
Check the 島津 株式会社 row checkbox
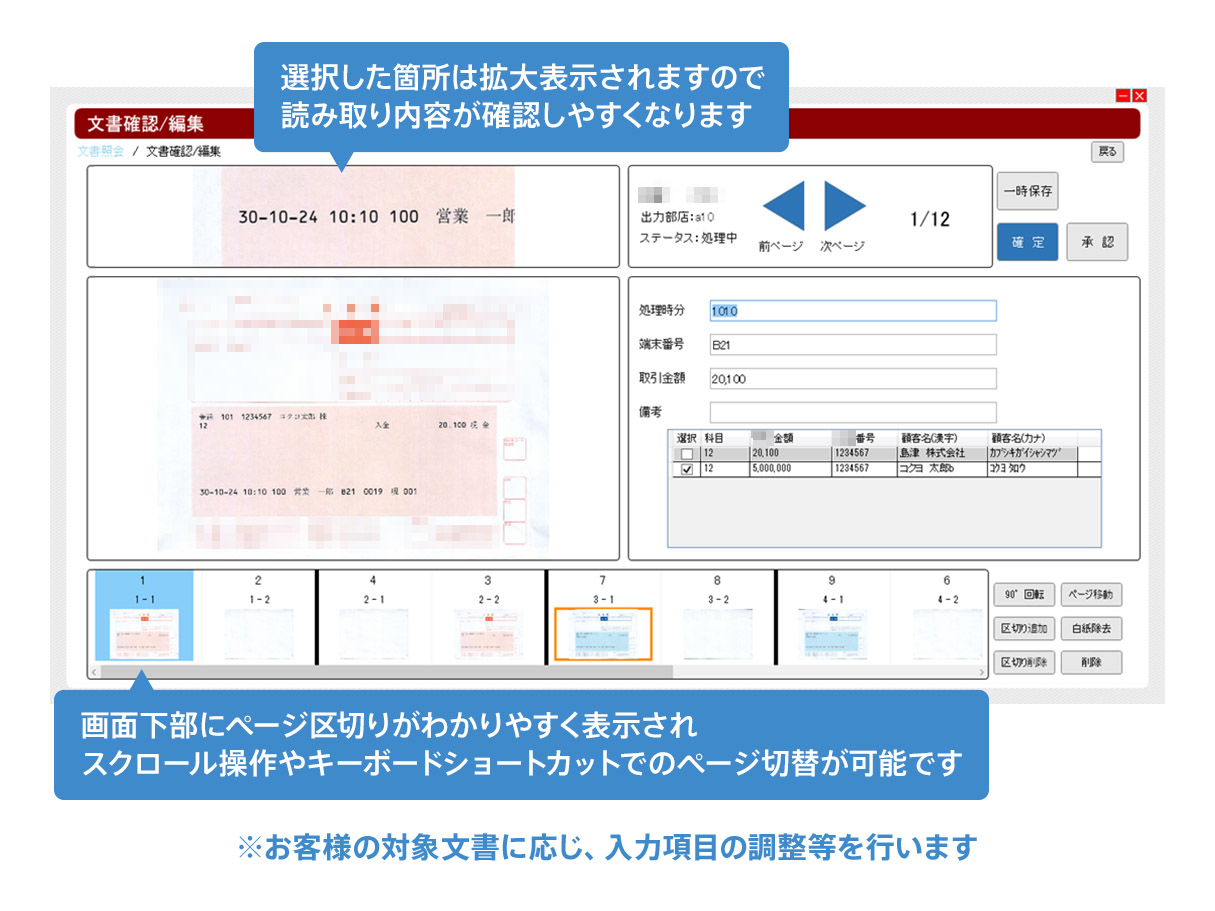click(x=686, y=454)
